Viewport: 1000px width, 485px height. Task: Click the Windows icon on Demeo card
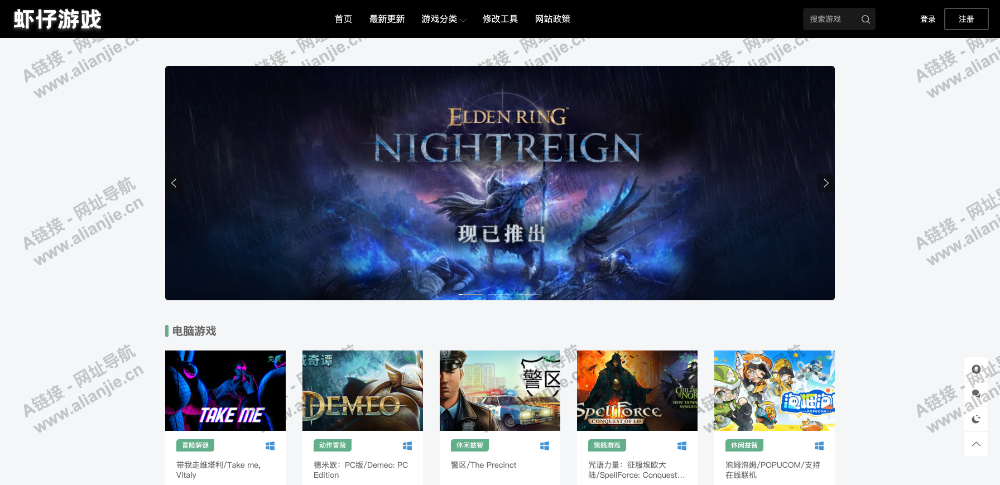pos(408,445)
